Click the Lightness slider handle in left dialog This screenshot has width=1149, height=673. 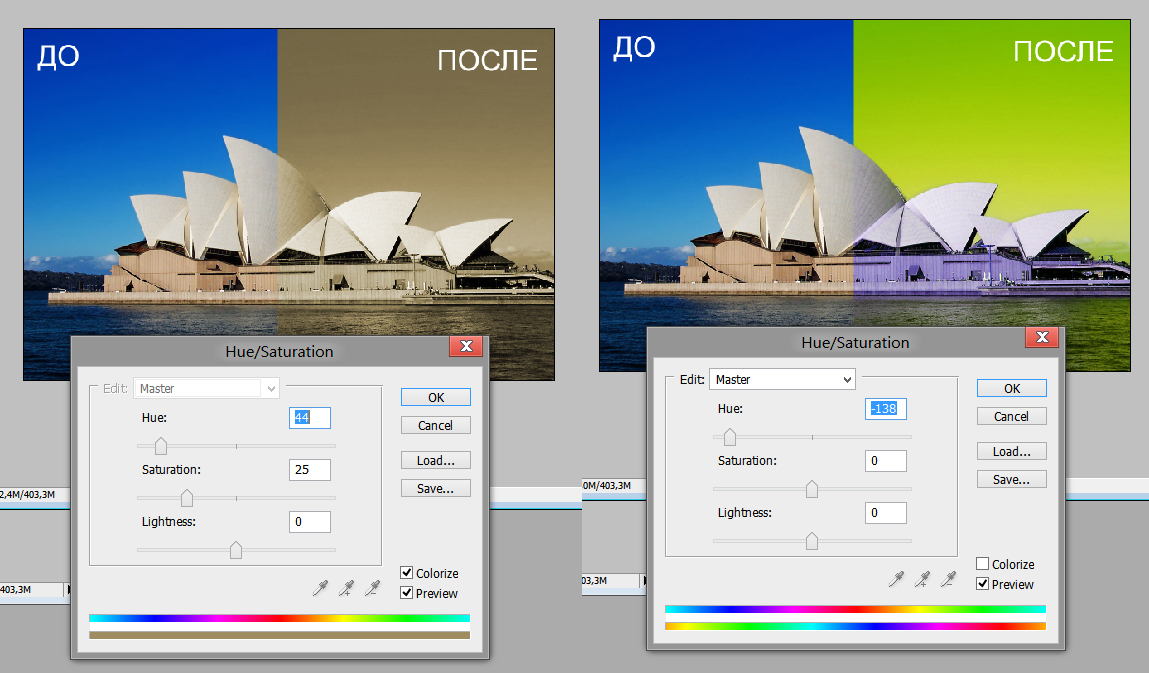click(236, 550)
